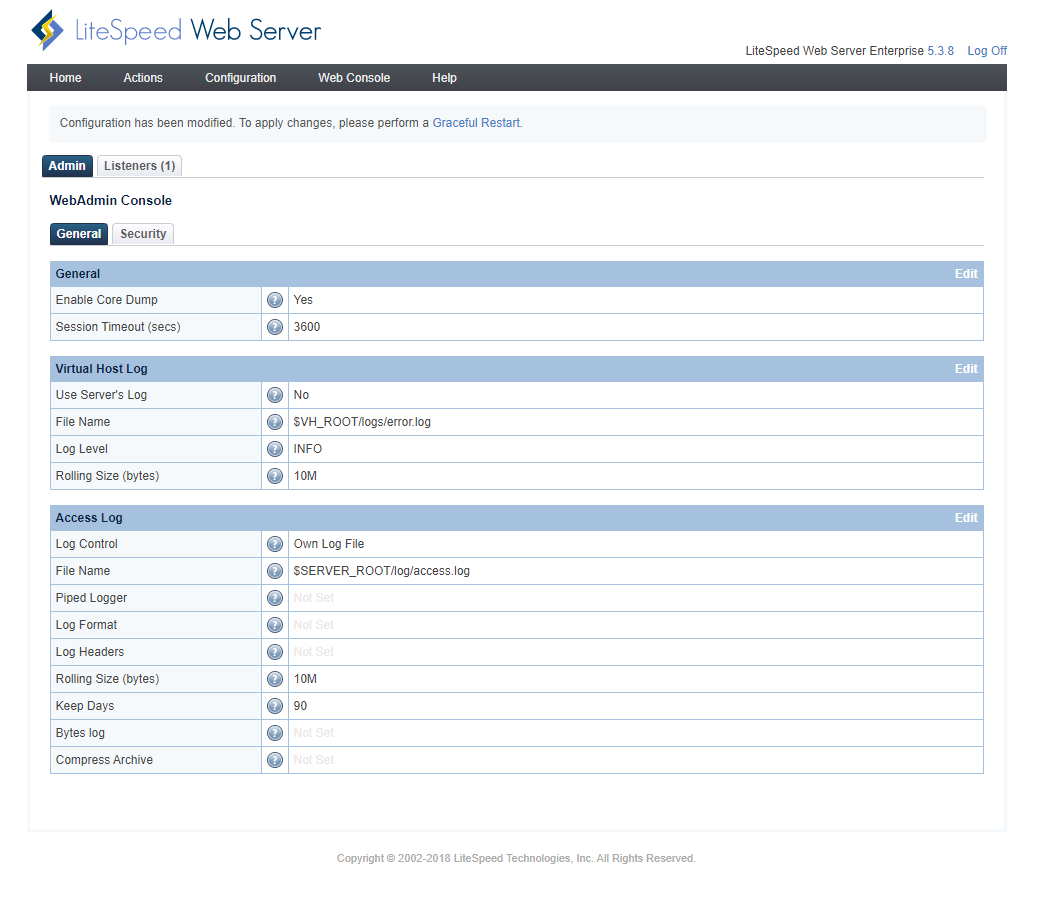Click the Piped Logger label
Viewport: 1039px width, 908px height.
click(x=91, y=598)
